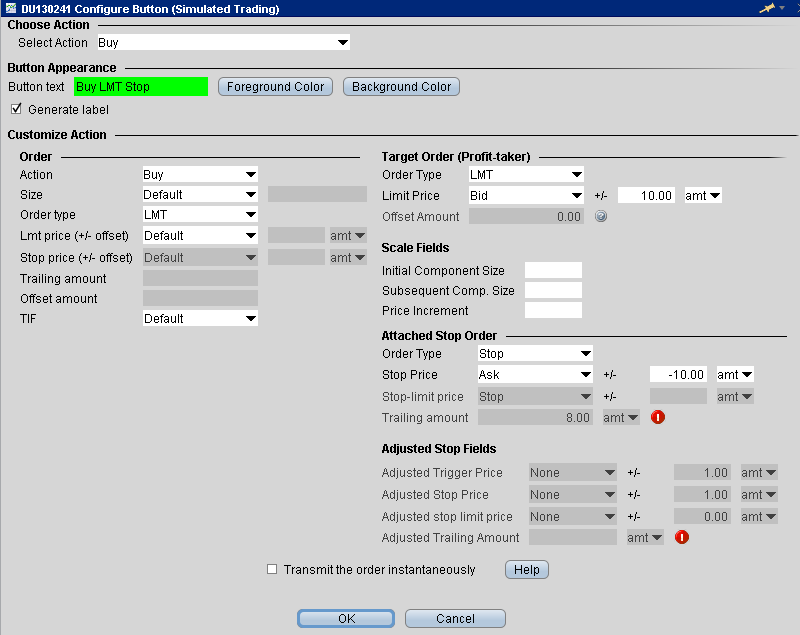The width and height of the screenshot is (800, 635).
Task: Click the Foreground Color button
Action: click(275, 87)
